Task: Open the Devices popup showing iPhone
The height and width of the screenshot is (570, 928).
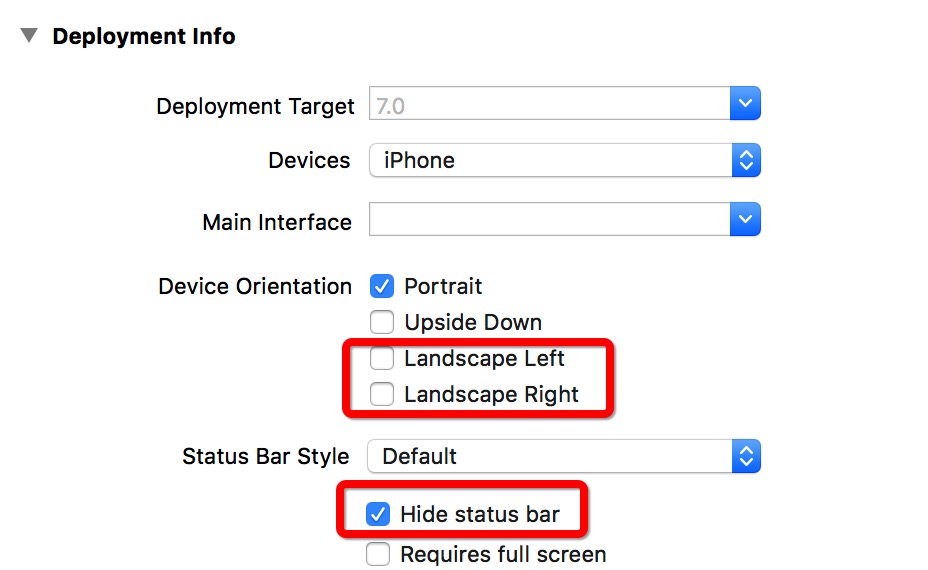Action: [564, 160]
